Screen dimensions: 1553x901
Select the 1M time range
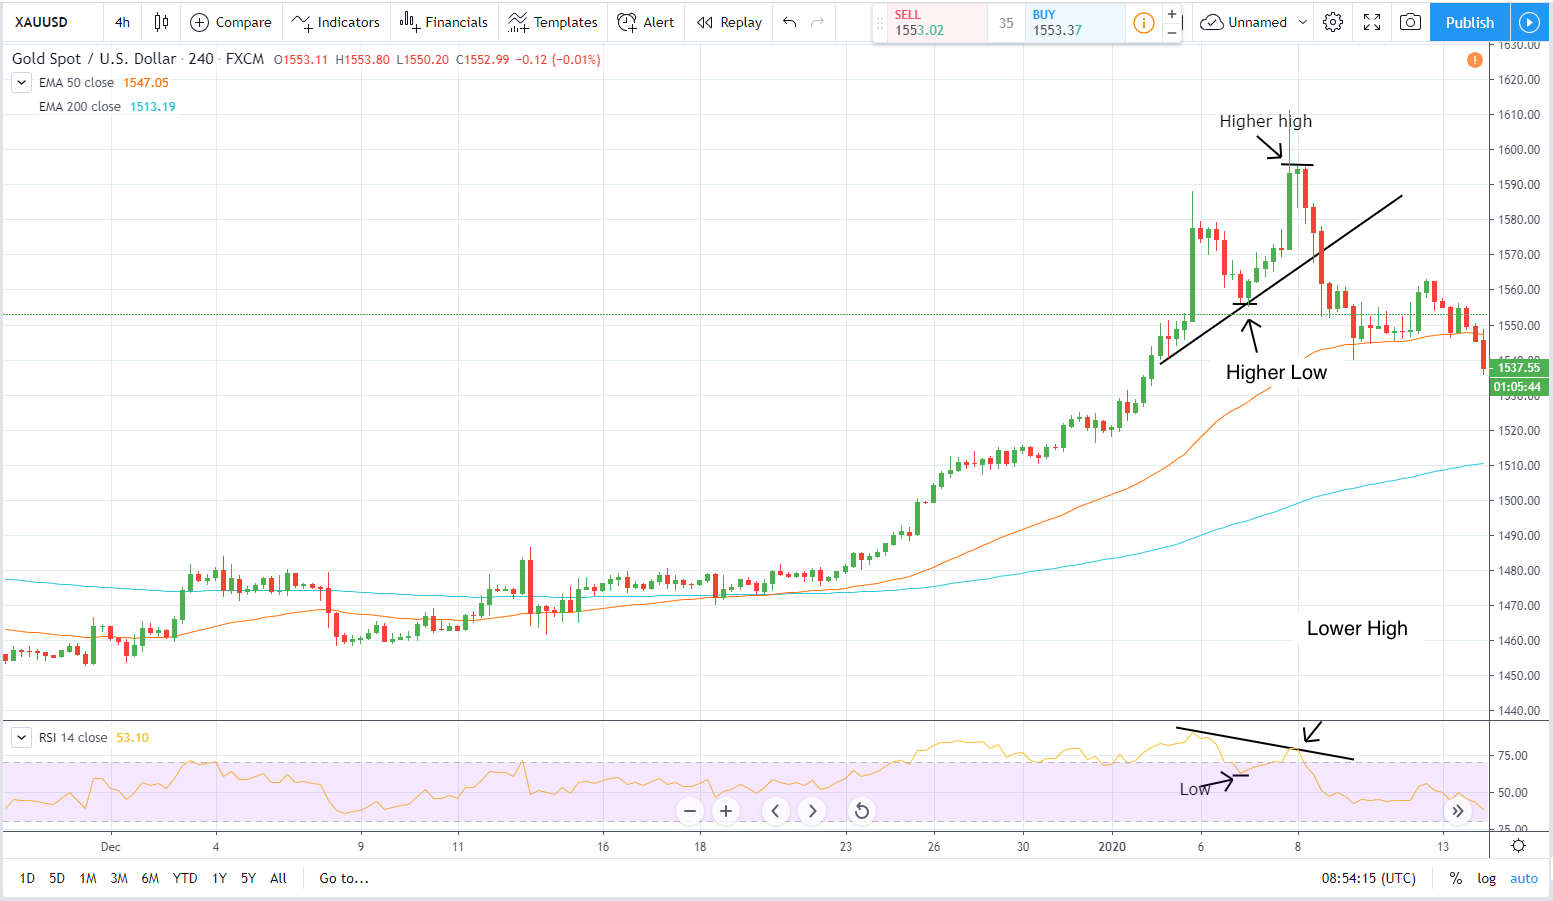pos(88,878)
